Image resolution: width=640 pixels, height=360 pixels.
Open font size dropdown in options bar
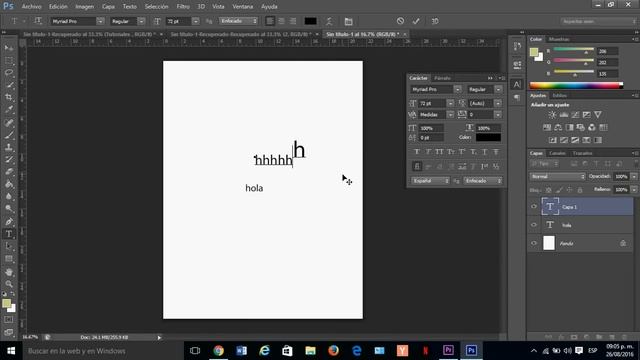point(196,21)
